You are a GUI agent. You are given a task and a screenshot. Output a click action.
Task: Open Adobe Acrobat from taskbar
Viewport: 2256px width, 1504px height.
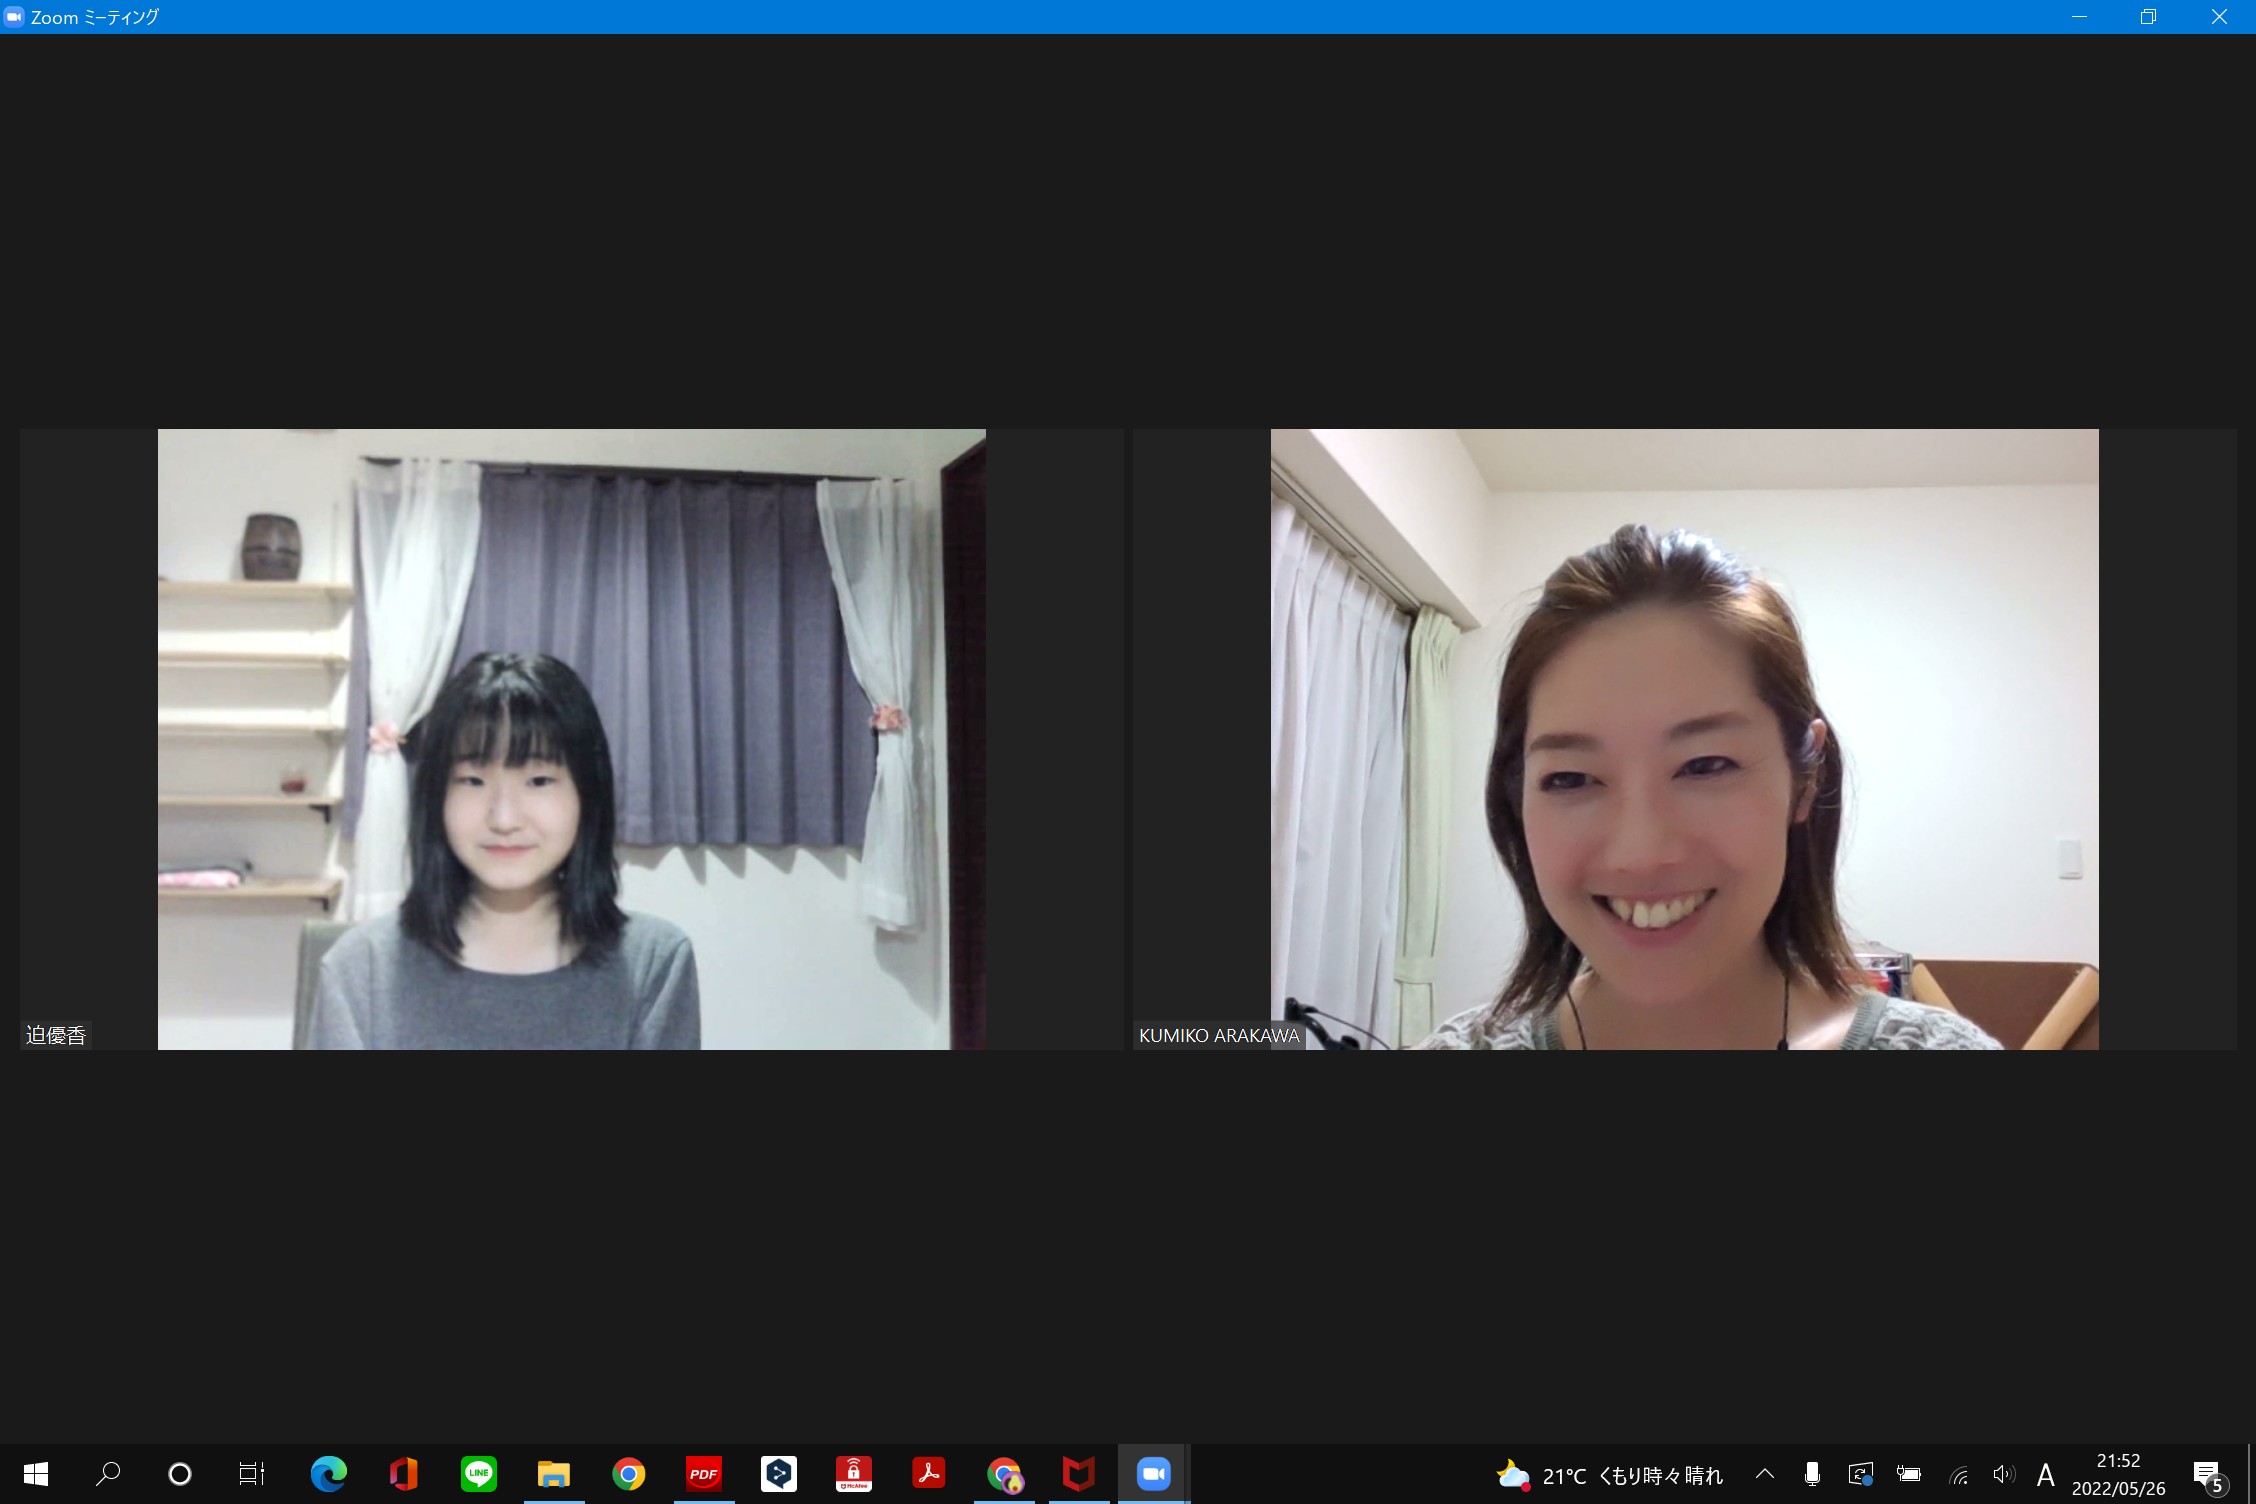[x=928, y=1474]
